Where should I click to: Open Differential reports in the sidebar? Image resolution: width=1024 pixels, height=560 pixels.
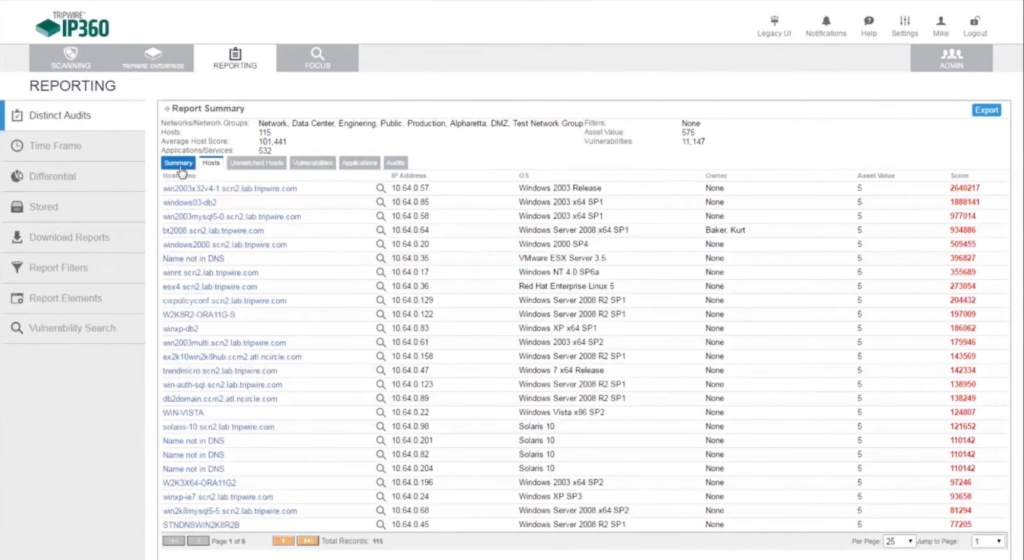click(73, 176)
